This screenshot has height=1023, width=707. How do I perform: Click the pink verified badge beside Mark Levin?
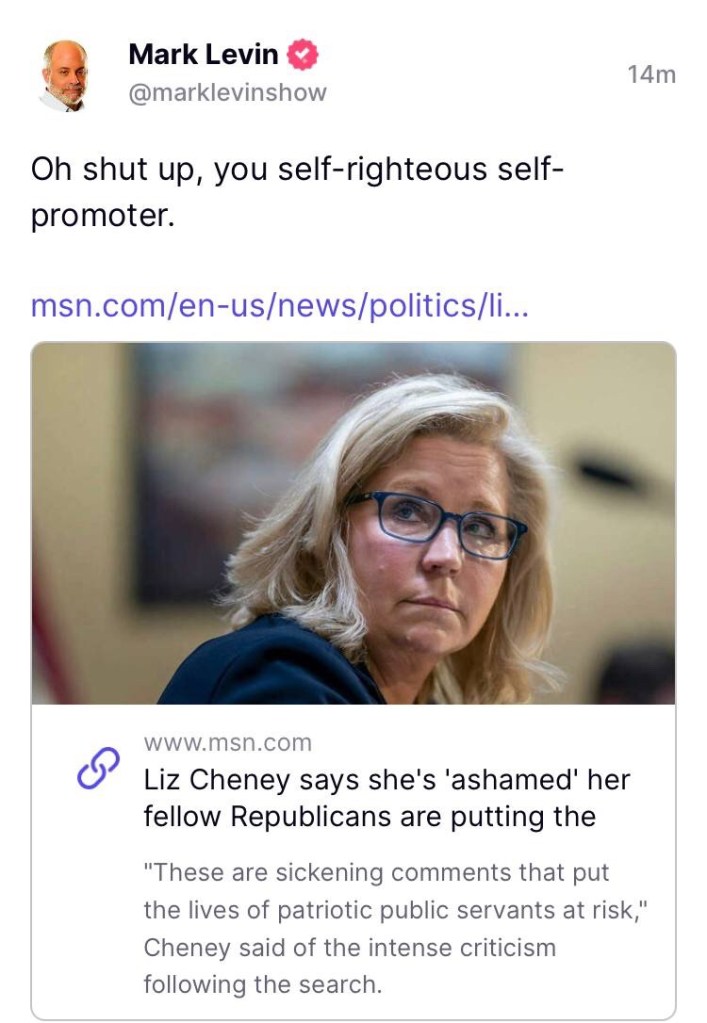(x=302, y=56)
